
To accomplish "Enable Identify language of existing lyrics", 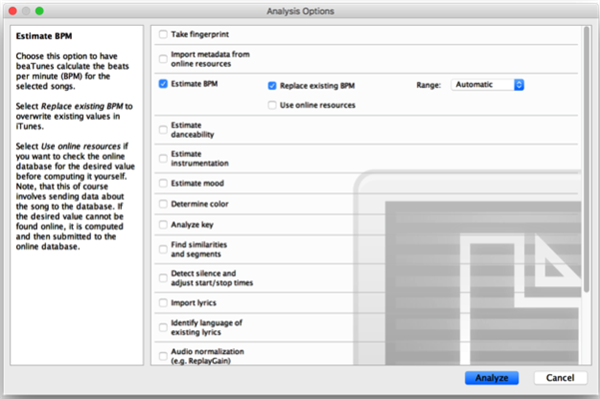I will (x=163, y=327).
